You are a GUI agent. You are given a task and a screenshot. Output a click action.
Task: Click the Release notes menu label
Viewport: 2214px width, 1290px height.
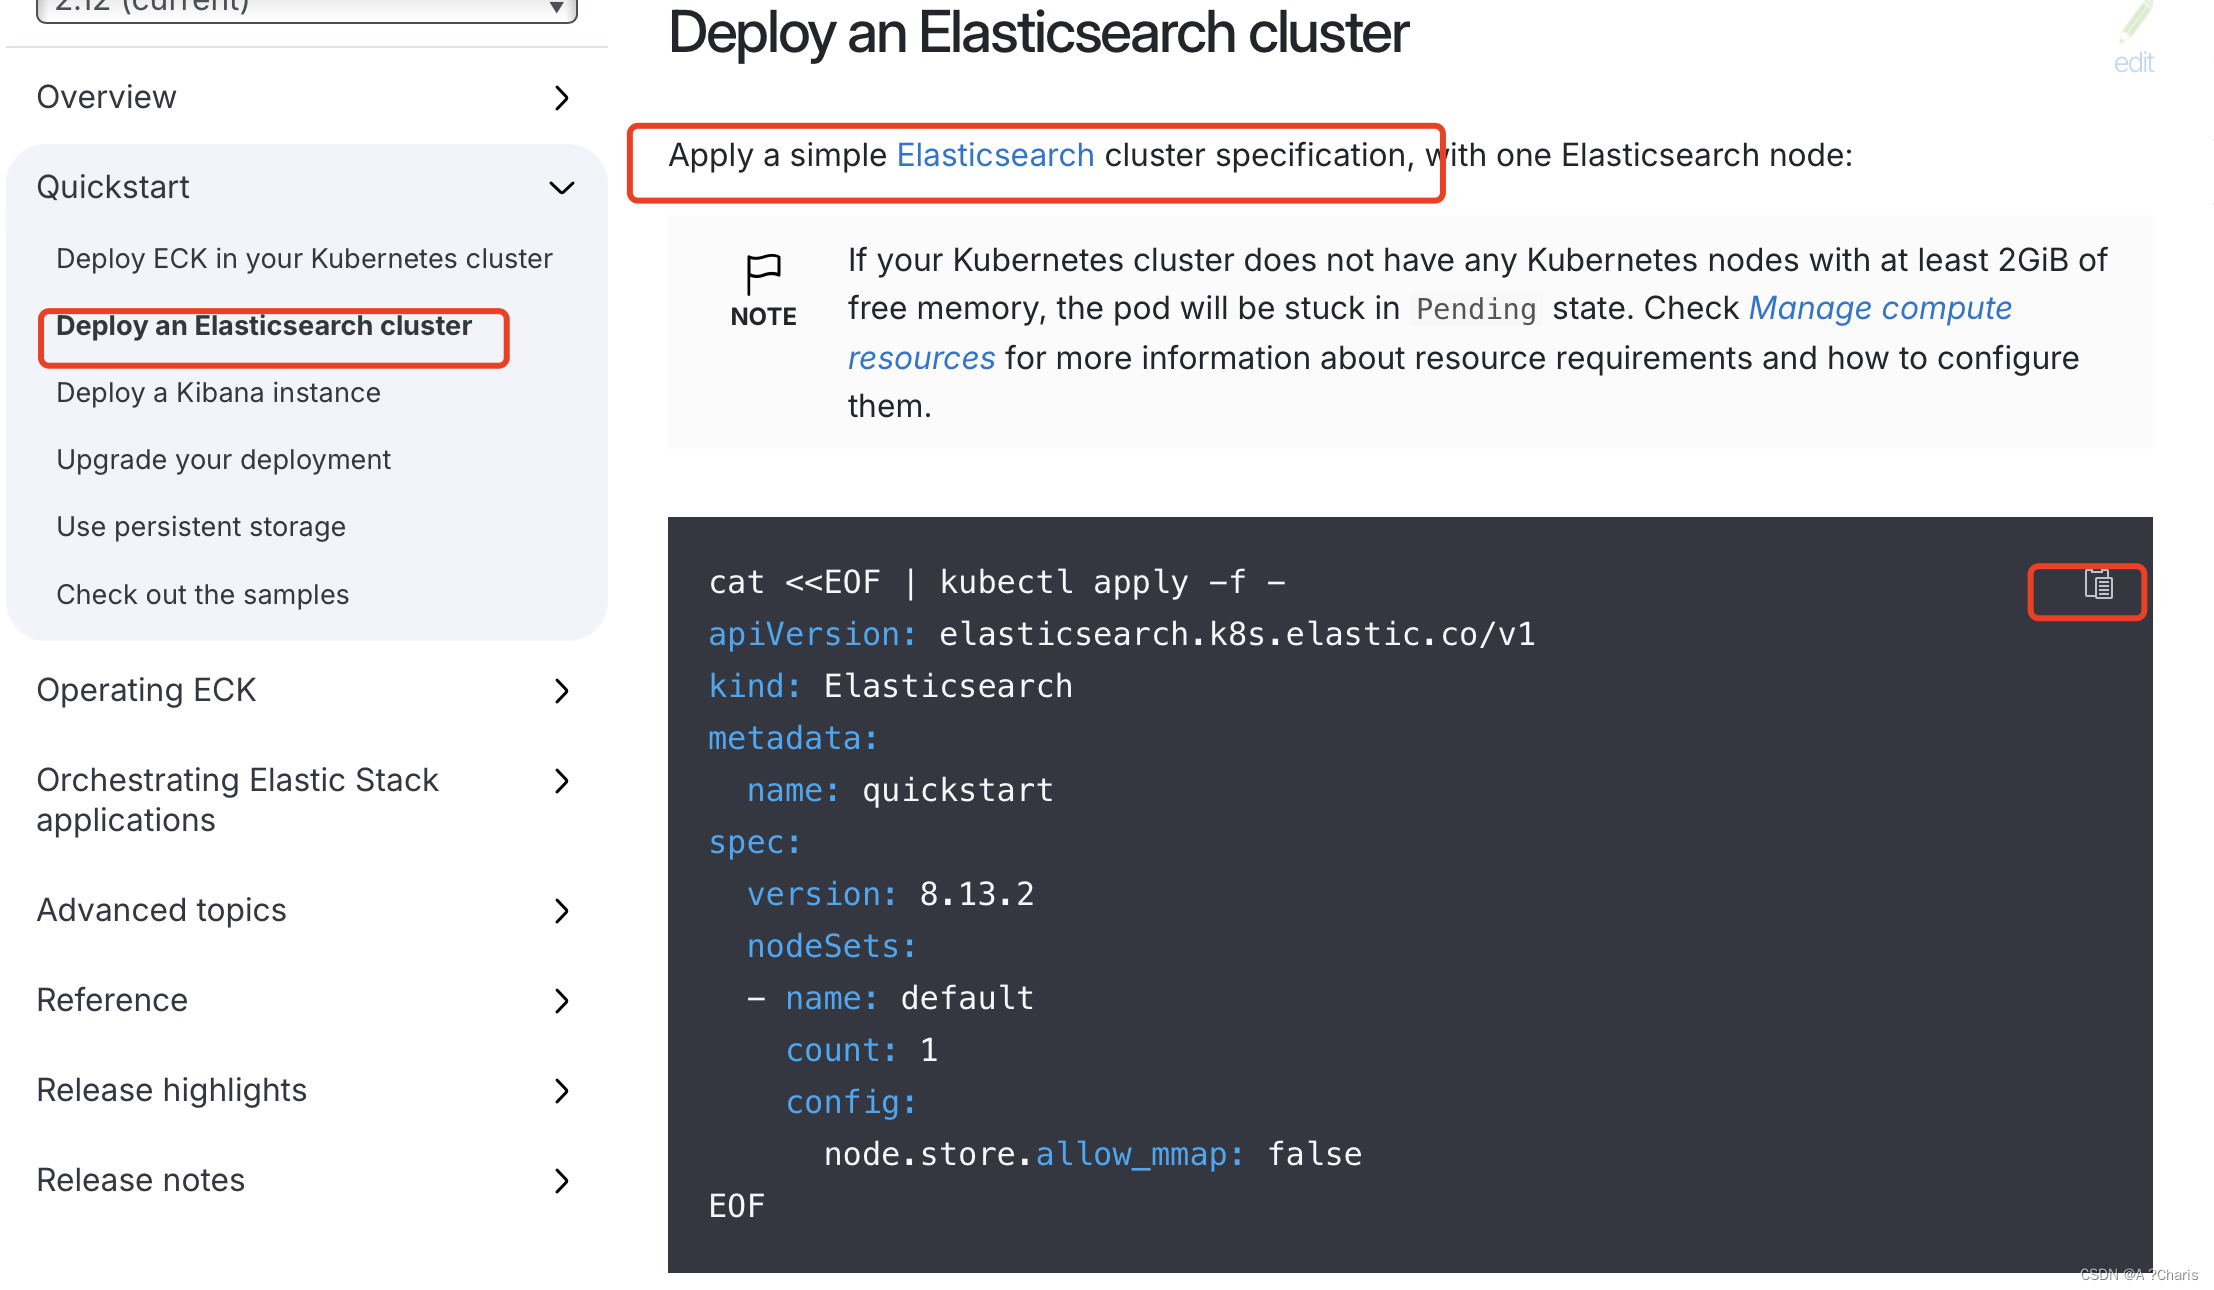[x=140, y=1180]
